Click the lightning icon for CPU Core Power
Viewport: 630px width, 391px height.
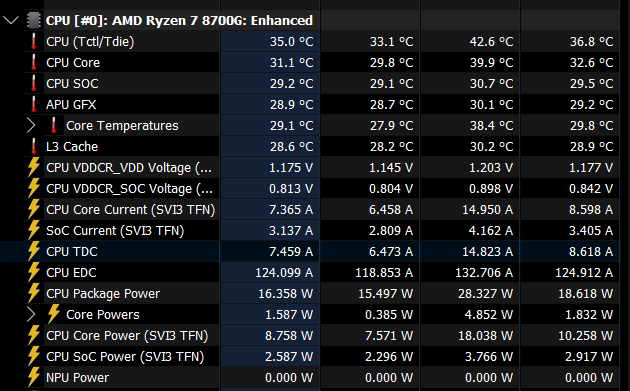pos(34,335)
